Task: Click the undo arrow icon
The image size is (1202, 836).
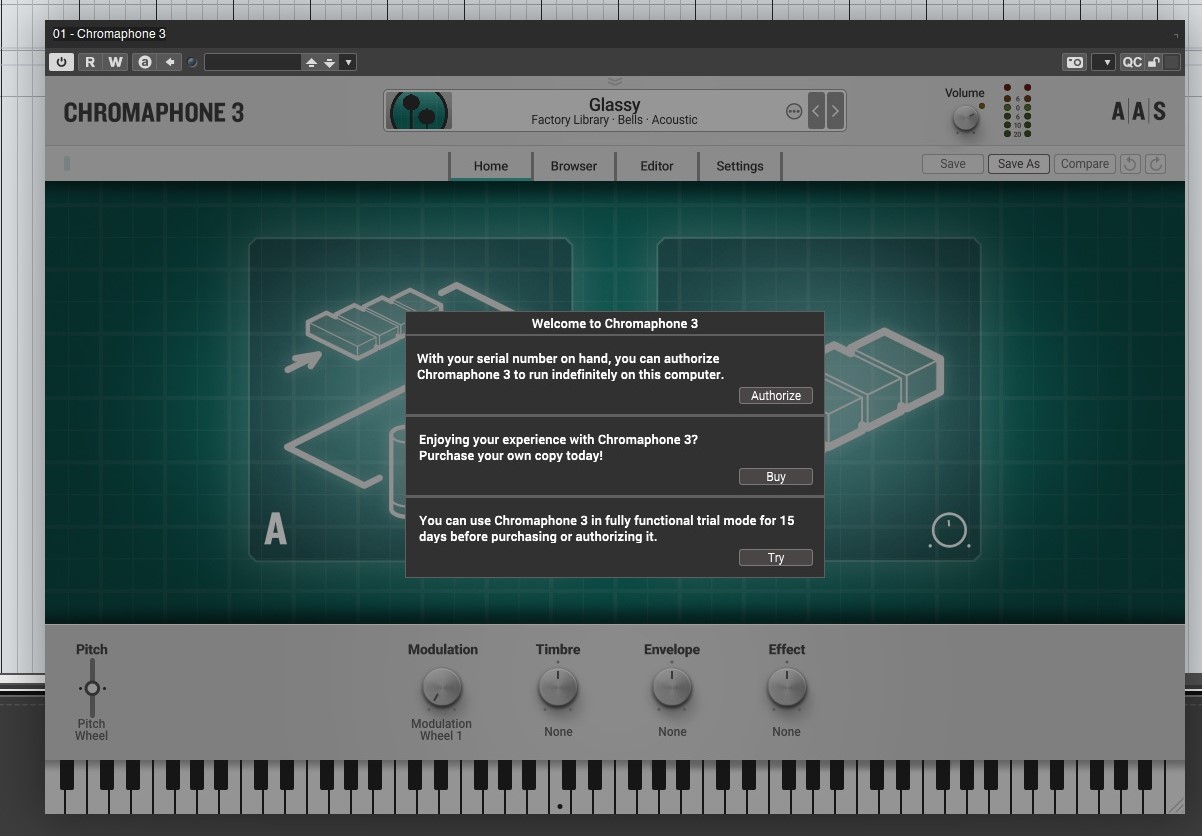Action: (x=1131, y=164)
